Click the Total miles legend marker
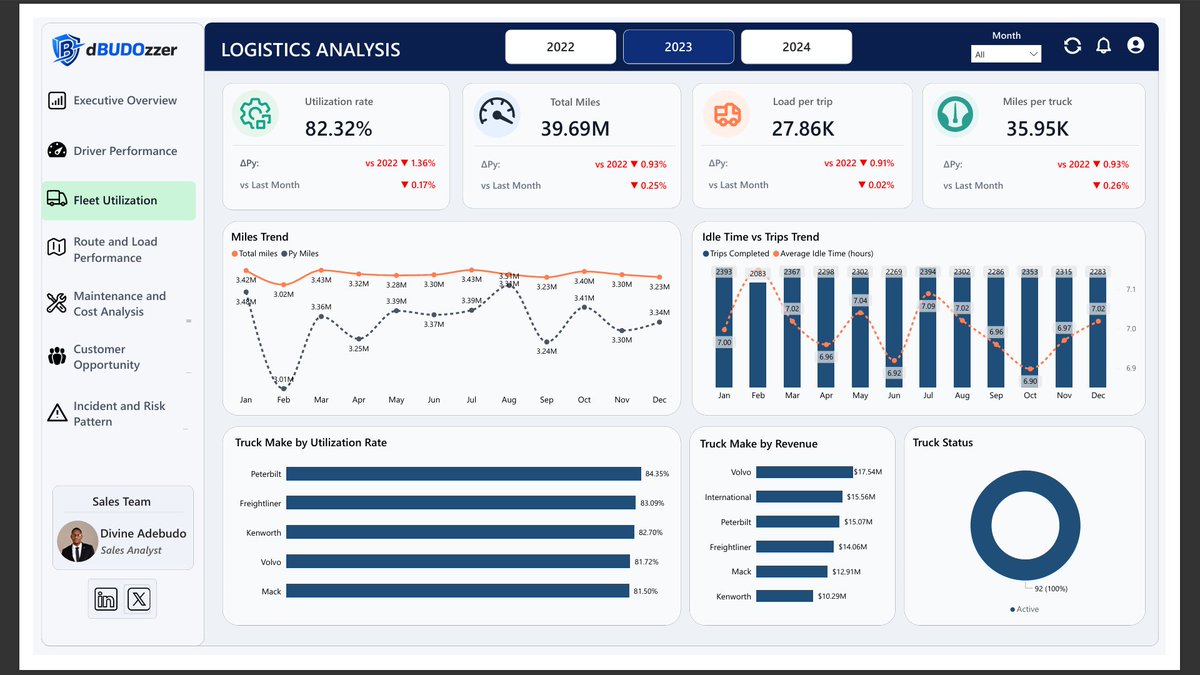 click(234, 254)
